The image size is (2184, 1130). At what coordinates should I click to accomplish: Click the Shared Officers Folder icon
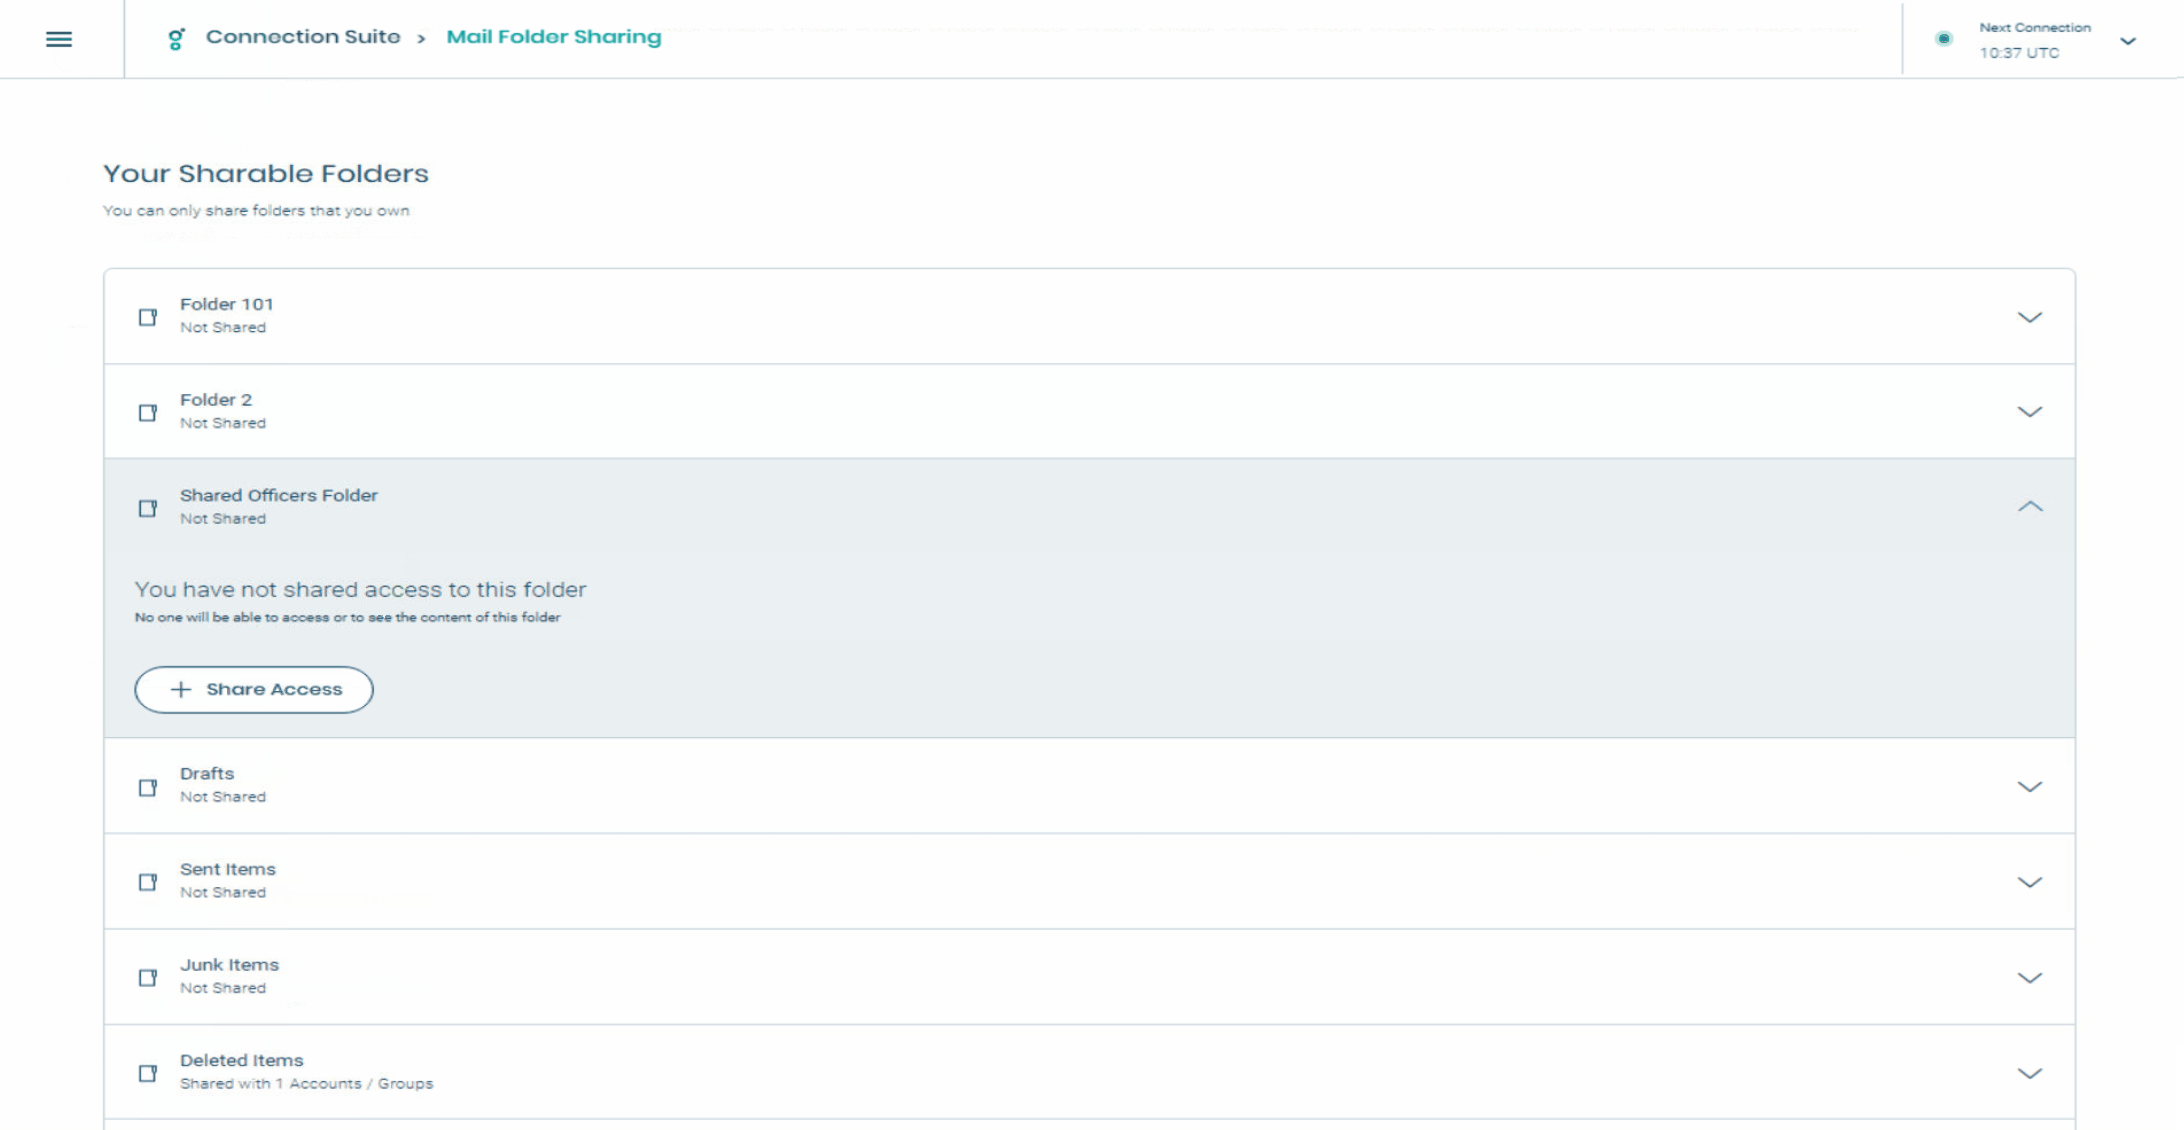(148, 508)
